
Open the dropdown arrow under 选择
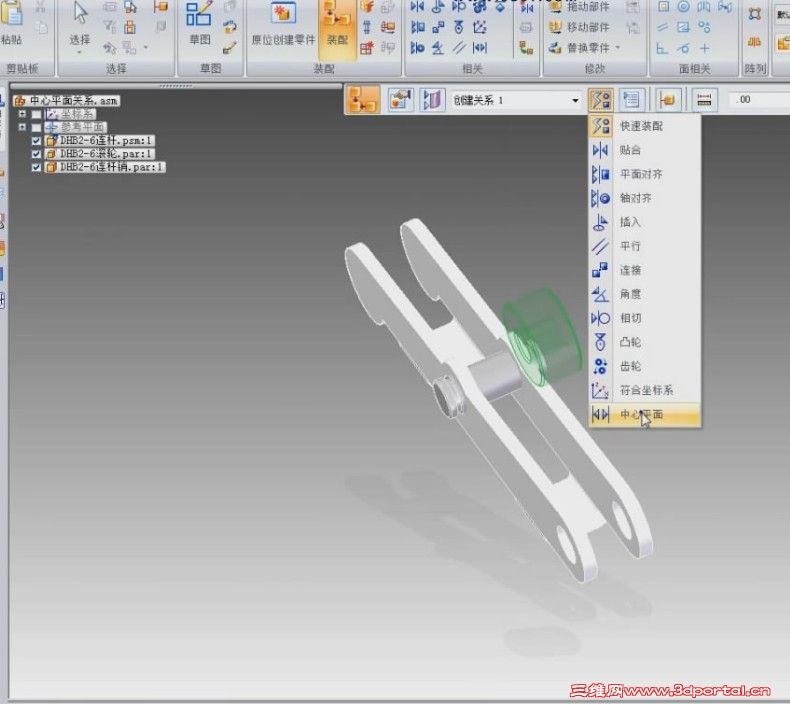[x=80, y=52]
